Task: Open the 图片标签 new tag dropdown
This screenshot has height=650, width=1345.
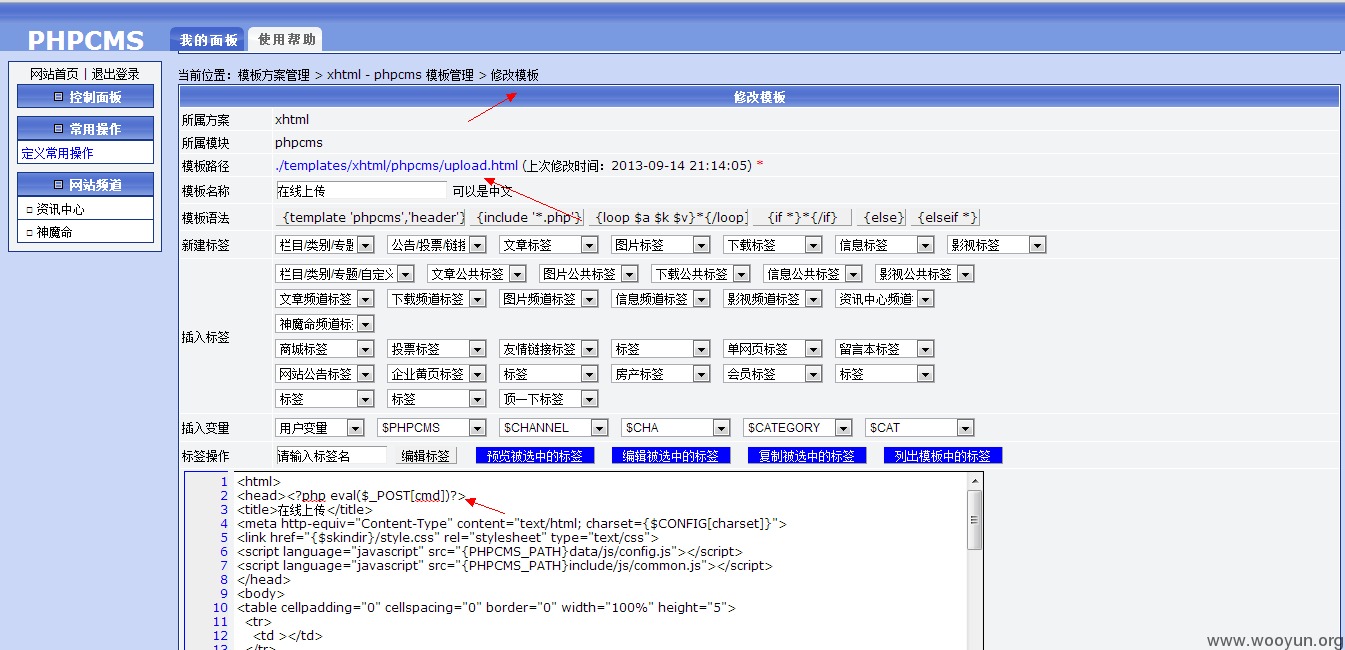Action: point(661,245)
